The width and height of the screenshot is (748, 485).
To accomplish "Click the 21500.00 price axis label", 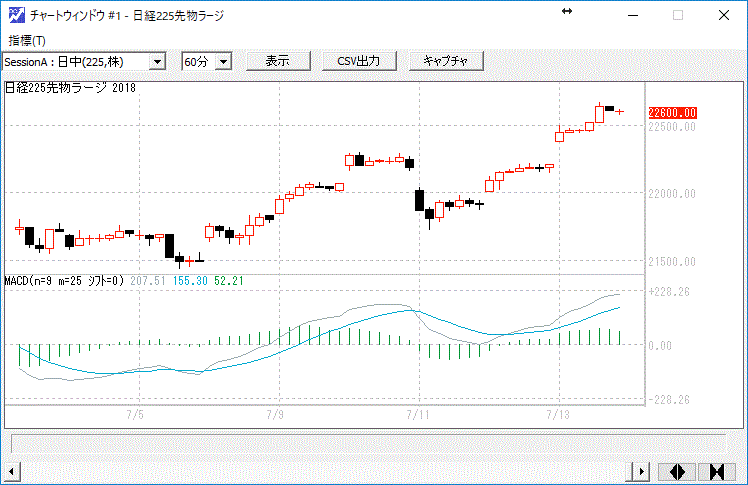I will (672, 262).
